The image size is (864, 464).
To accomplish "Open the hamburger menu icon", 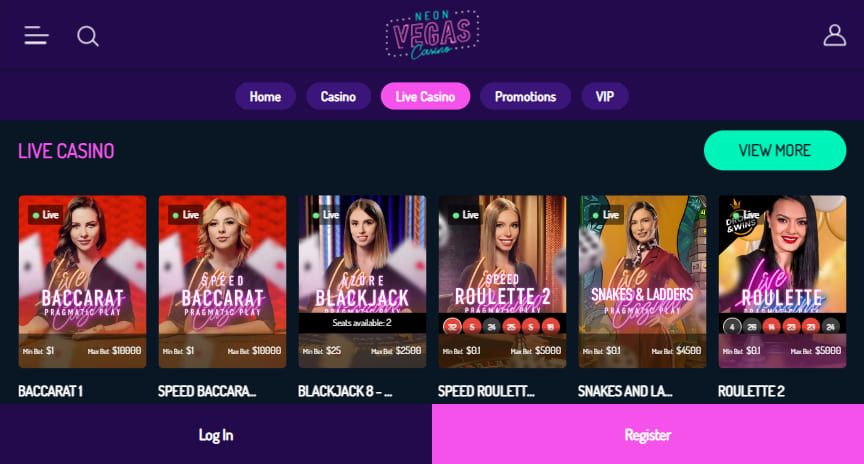I will 36,36.
